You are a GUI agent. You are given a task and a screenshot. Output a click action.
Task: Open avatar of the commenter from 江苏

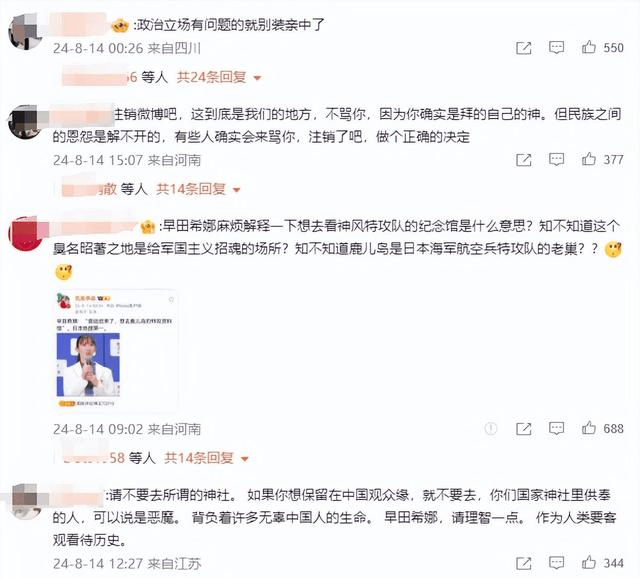click(x=26, y=501)
